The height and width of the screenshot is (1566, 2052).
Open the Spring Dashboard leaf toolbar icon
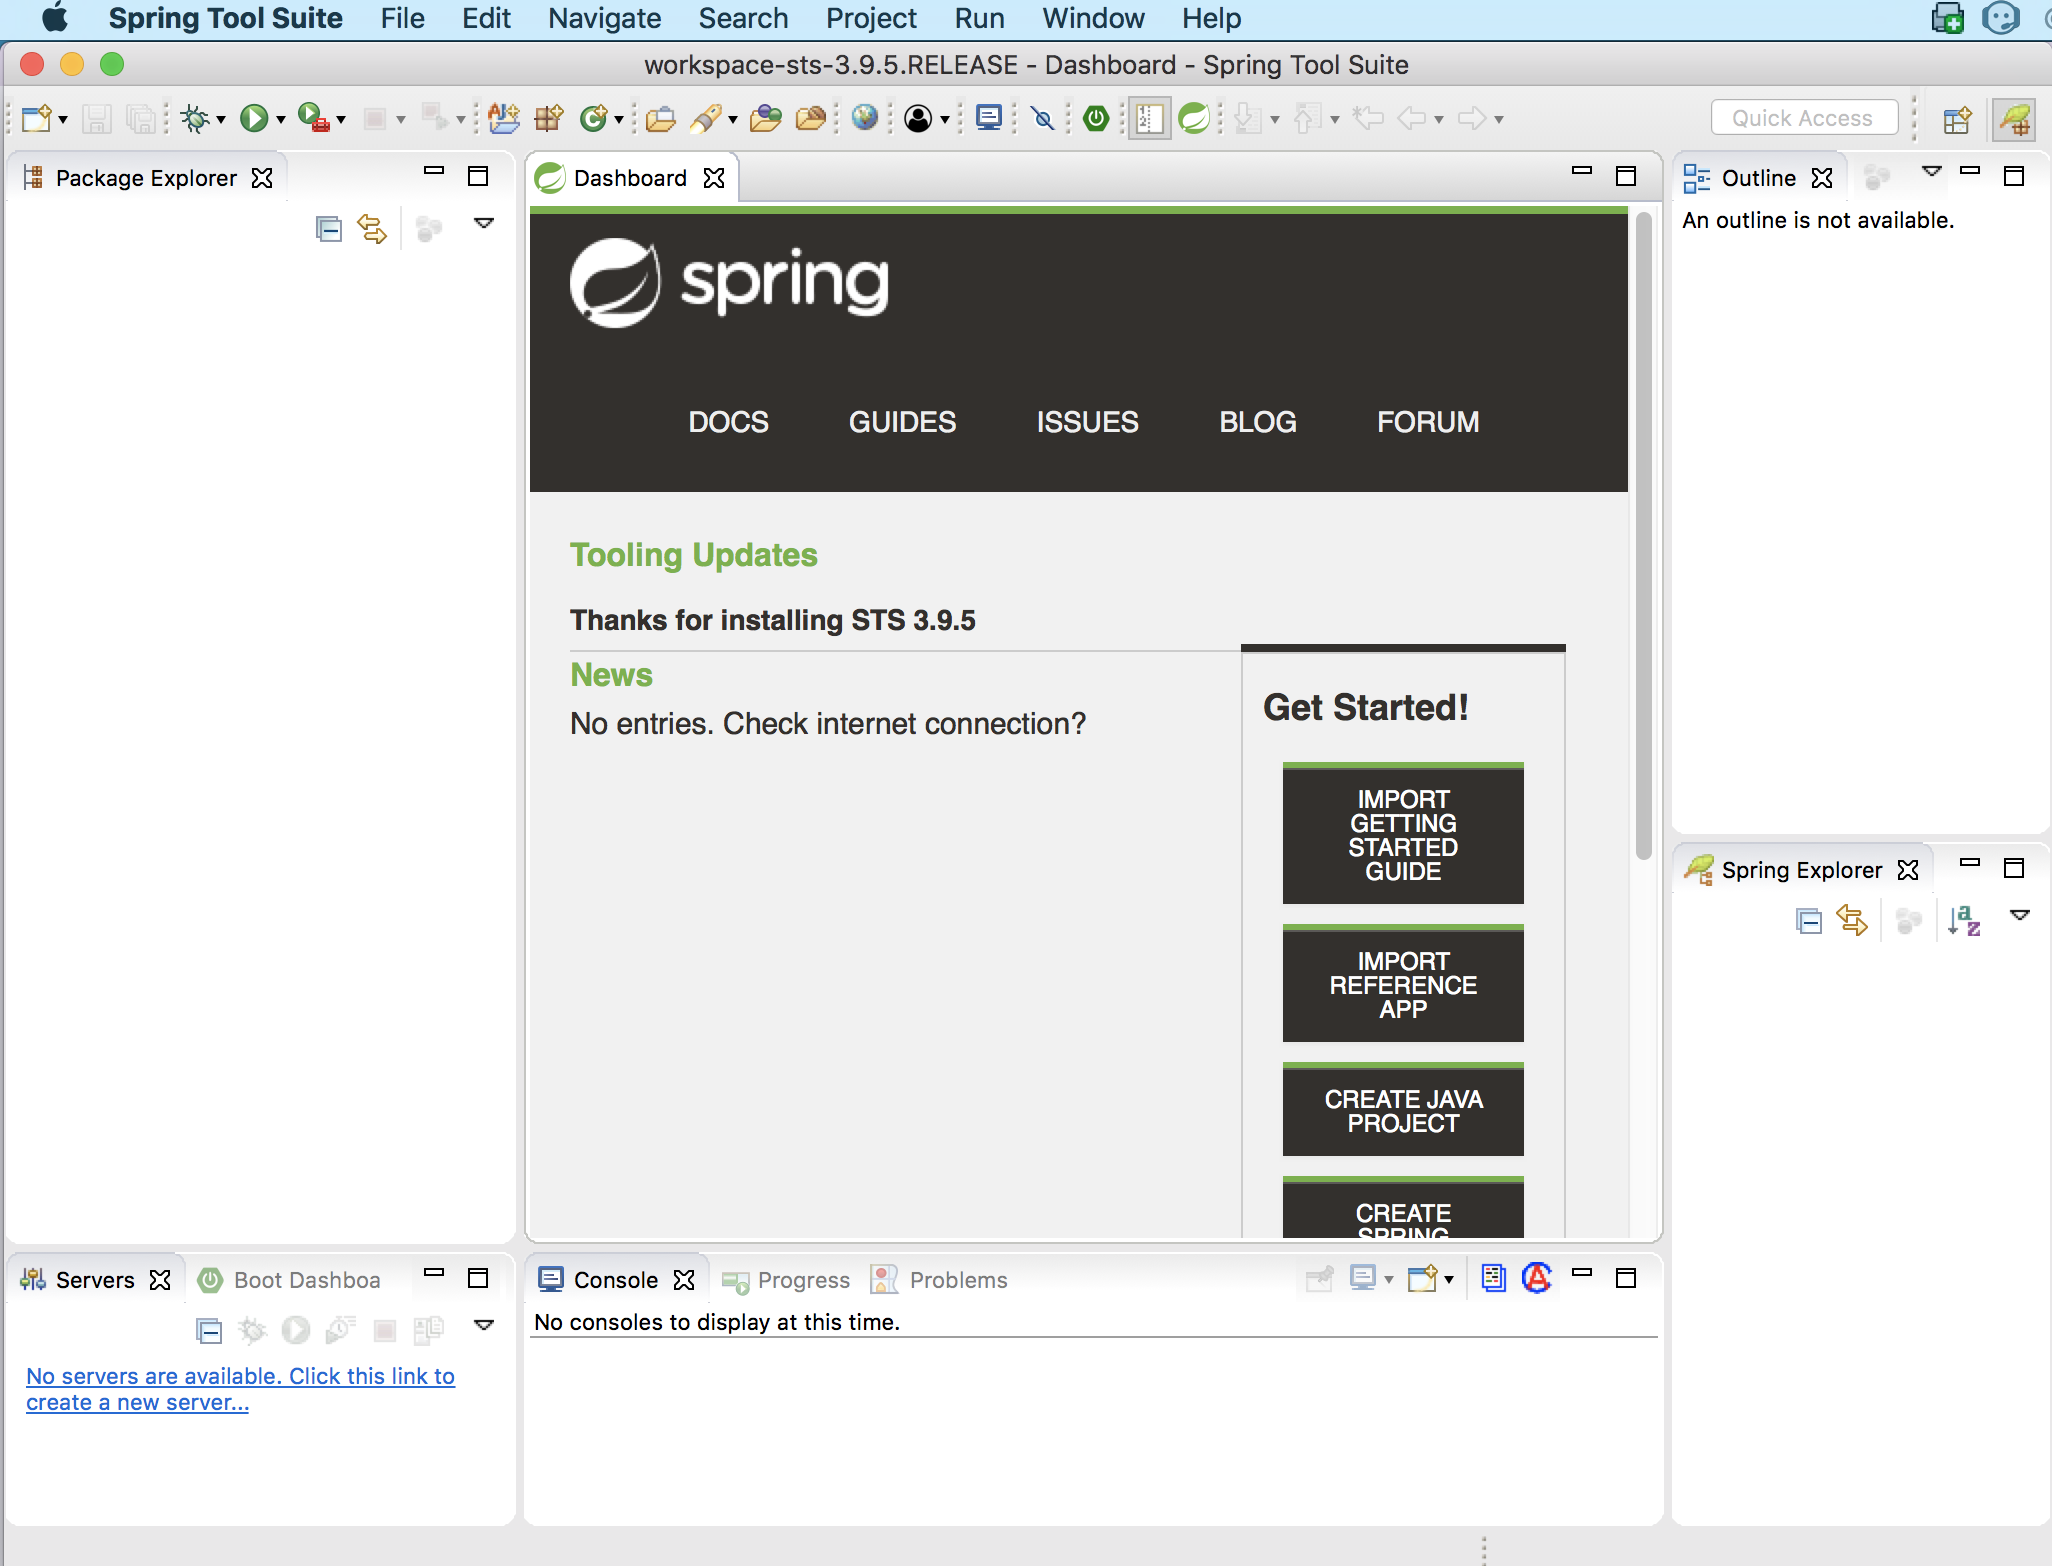tap(1193, 119)
